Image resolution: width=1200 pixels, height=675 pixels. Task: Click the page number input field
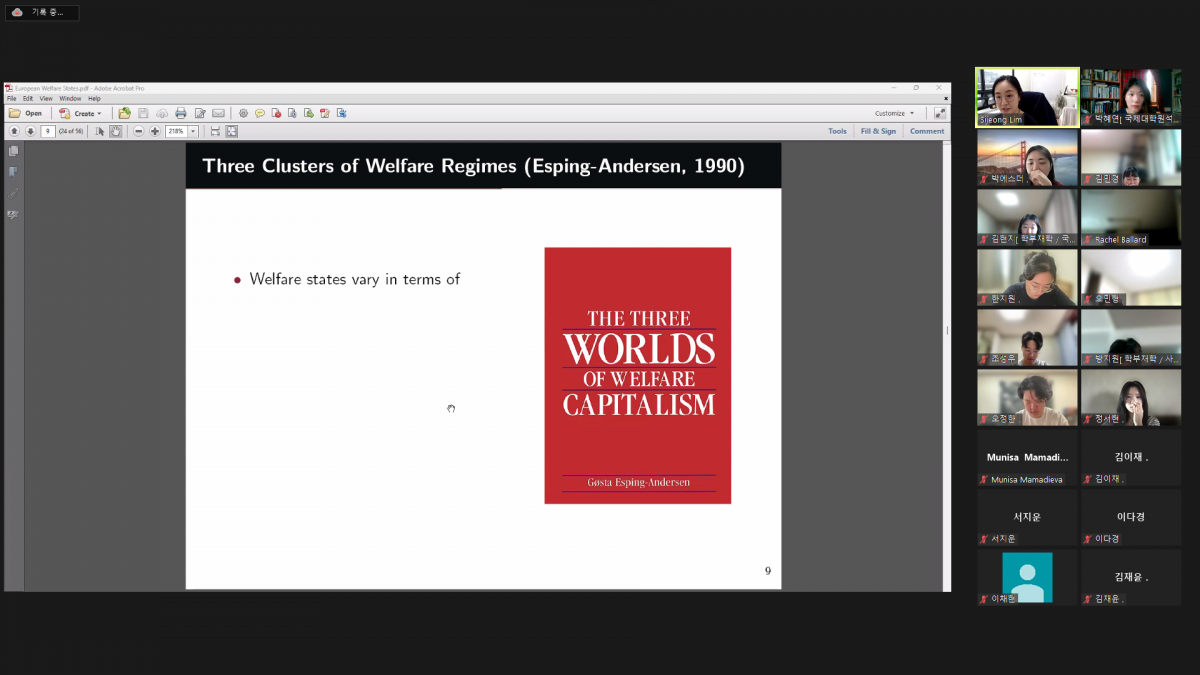click(48, 131)
